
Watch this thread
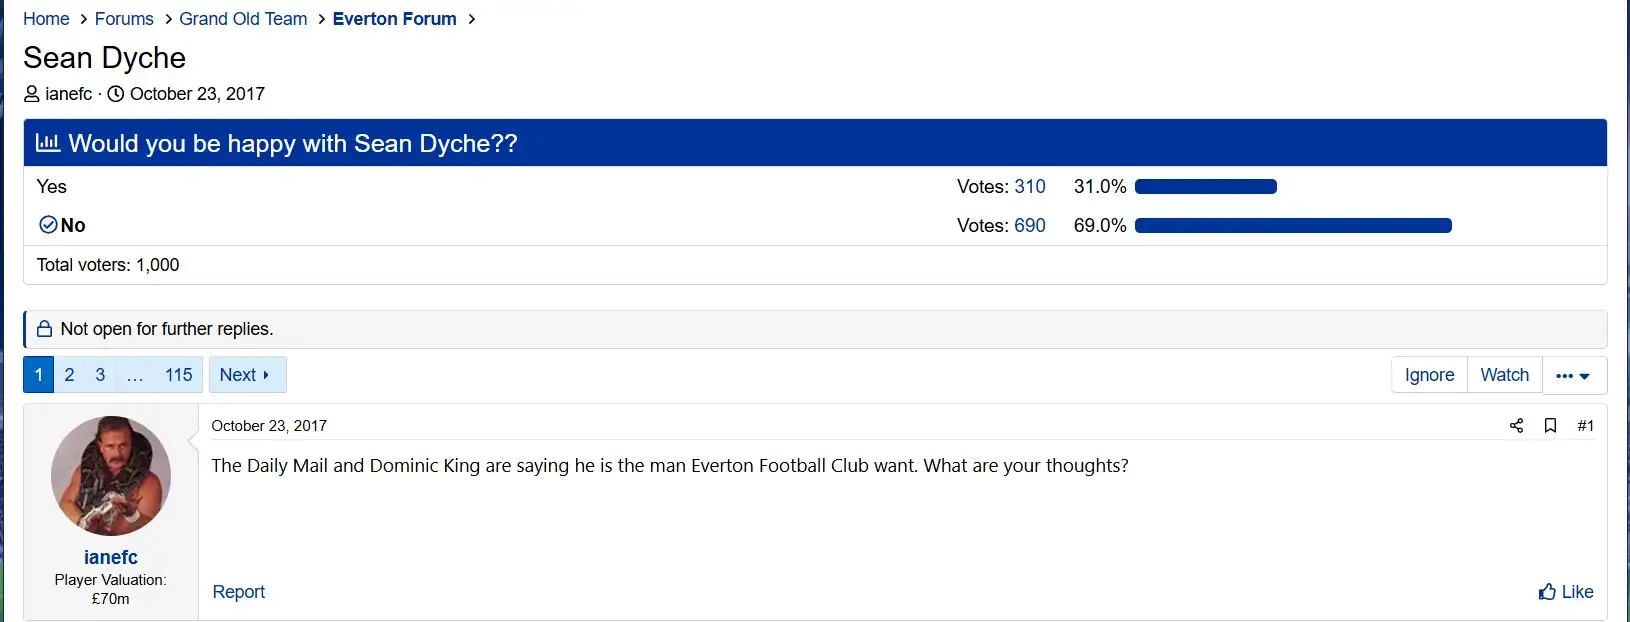coord(1504,375)
